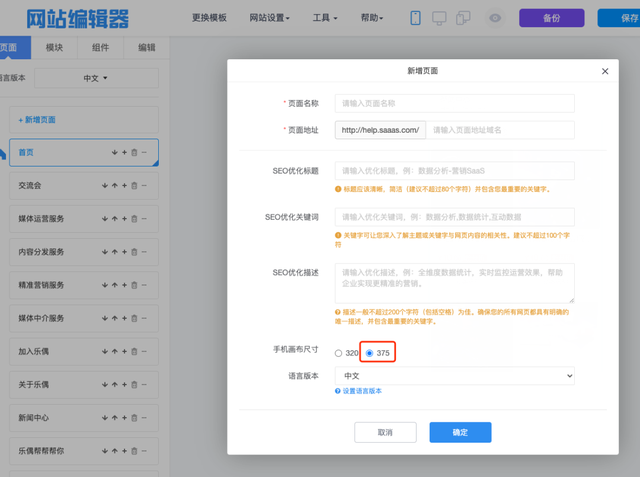Close the 新增页面 dialog
640x477 pixels.
604,71
